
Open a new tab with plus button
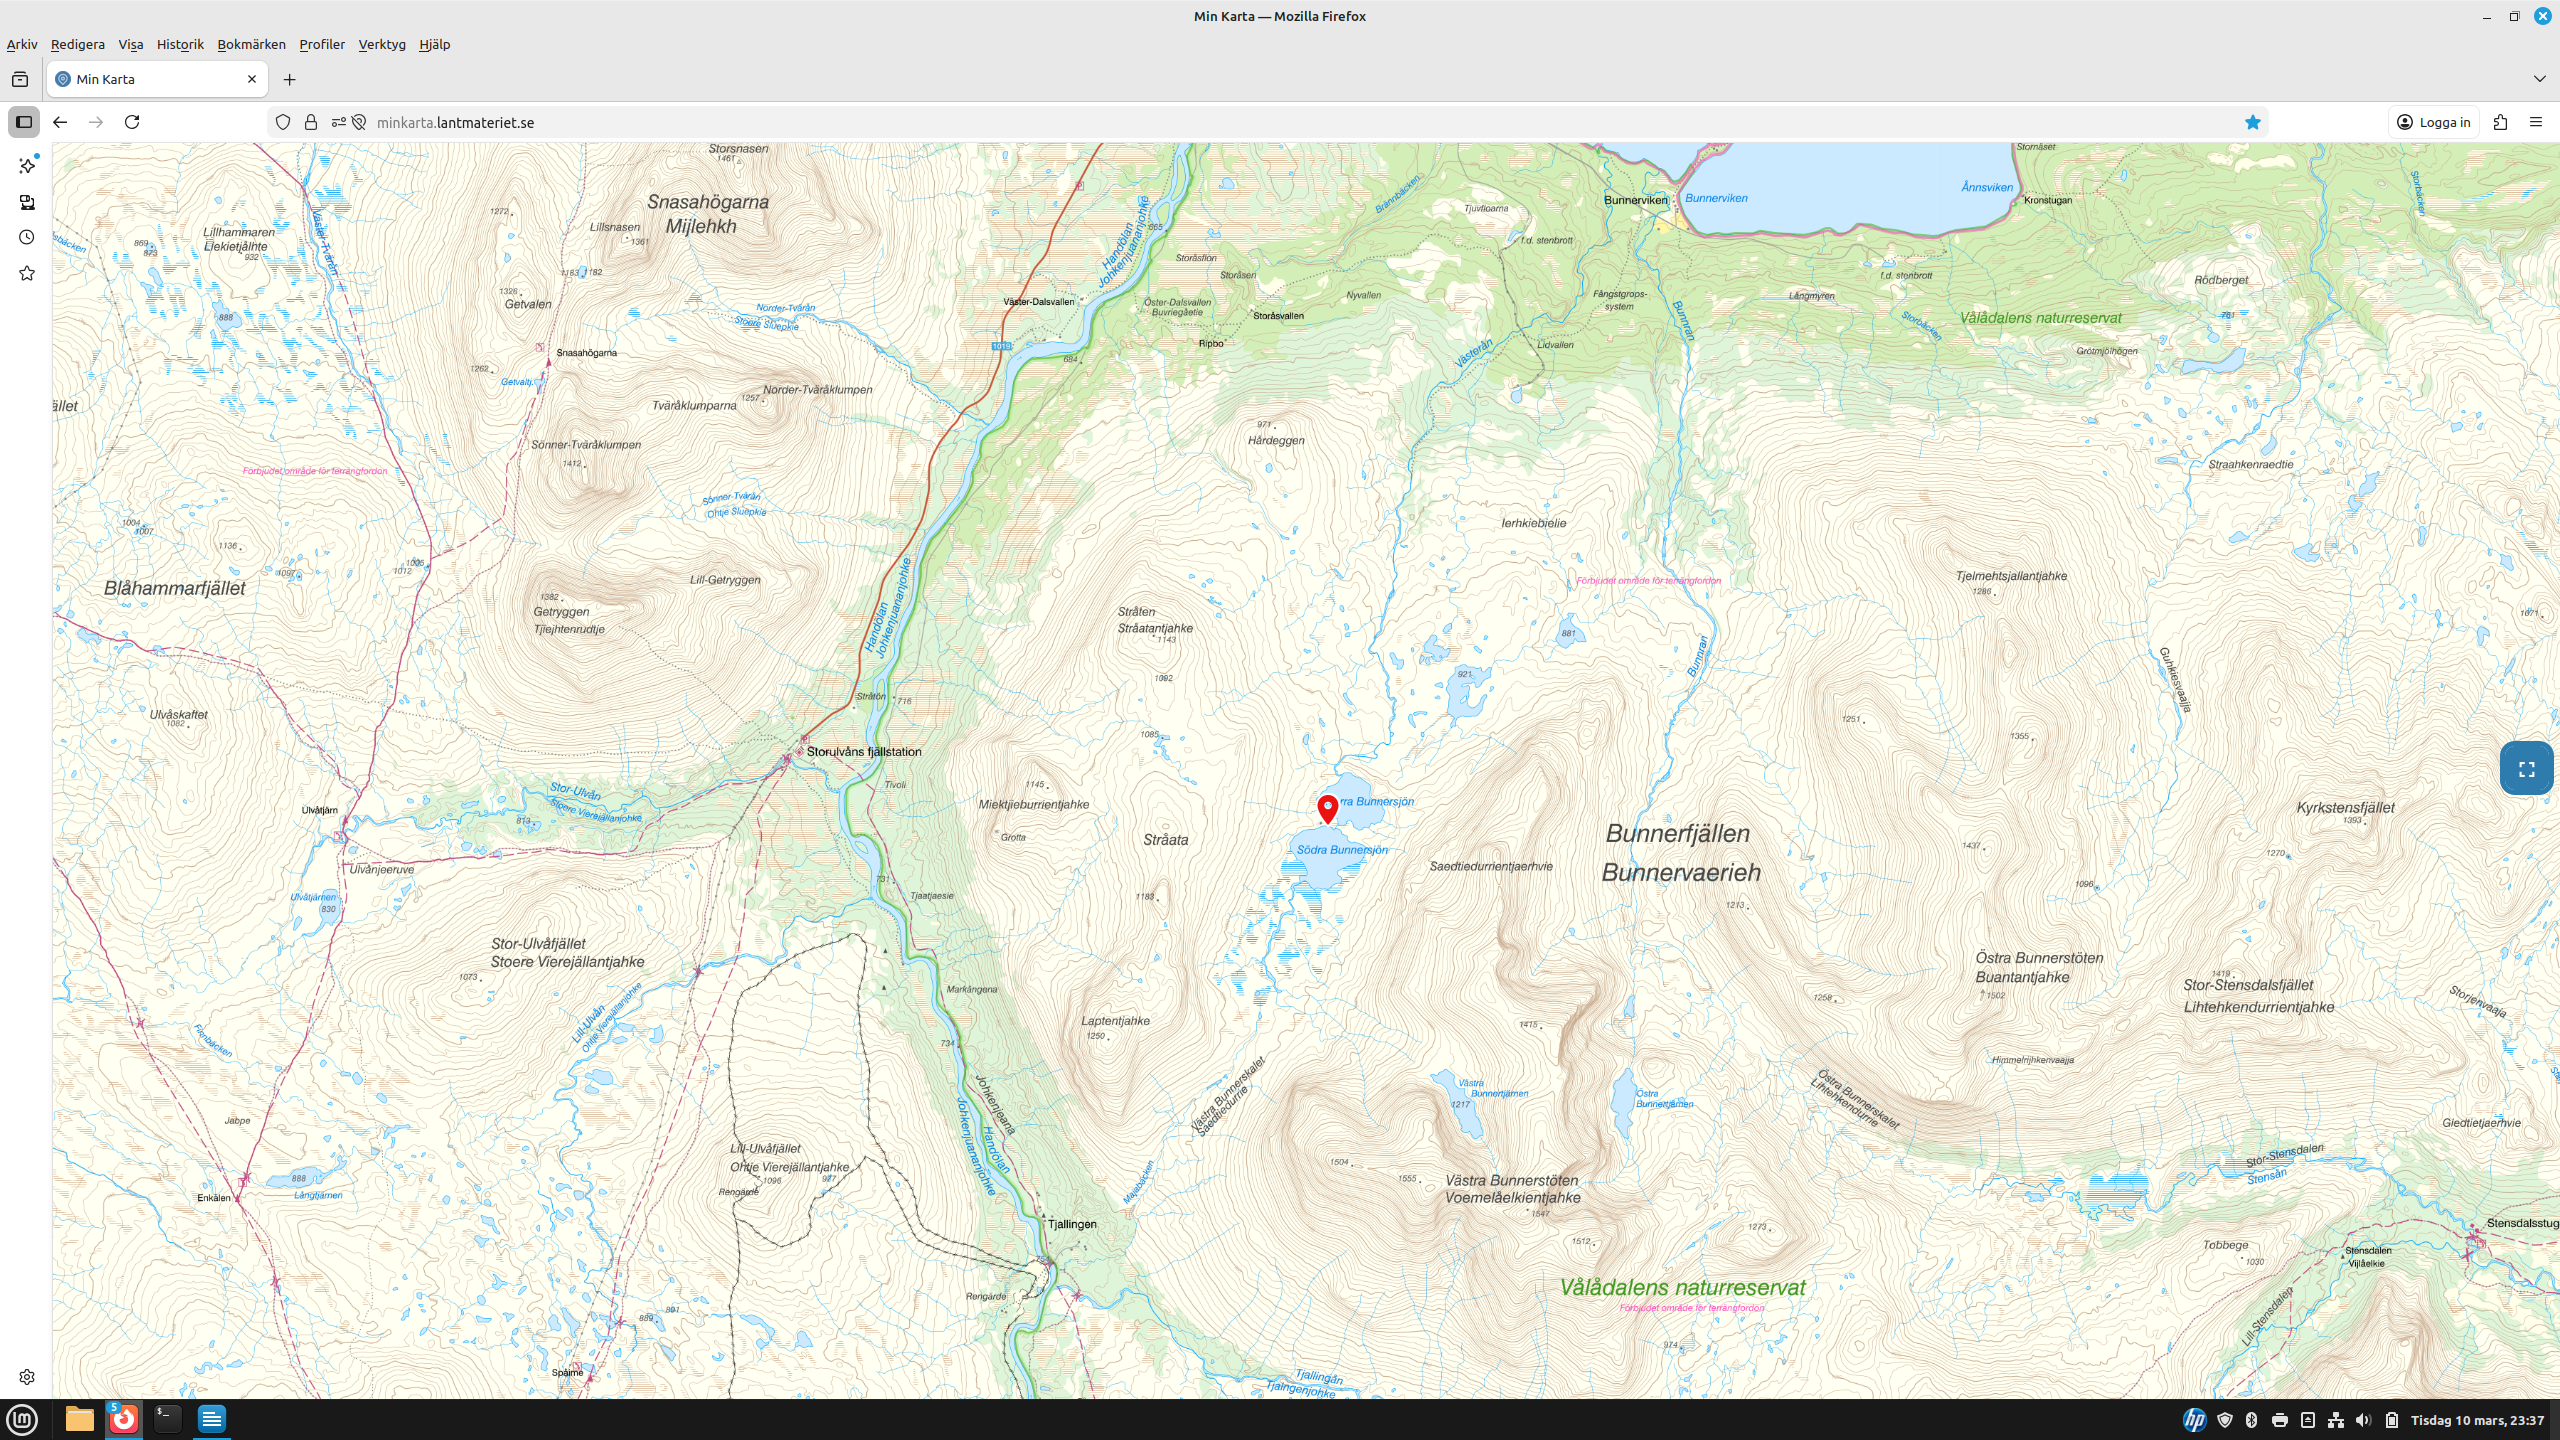click(x=289, y=79)
